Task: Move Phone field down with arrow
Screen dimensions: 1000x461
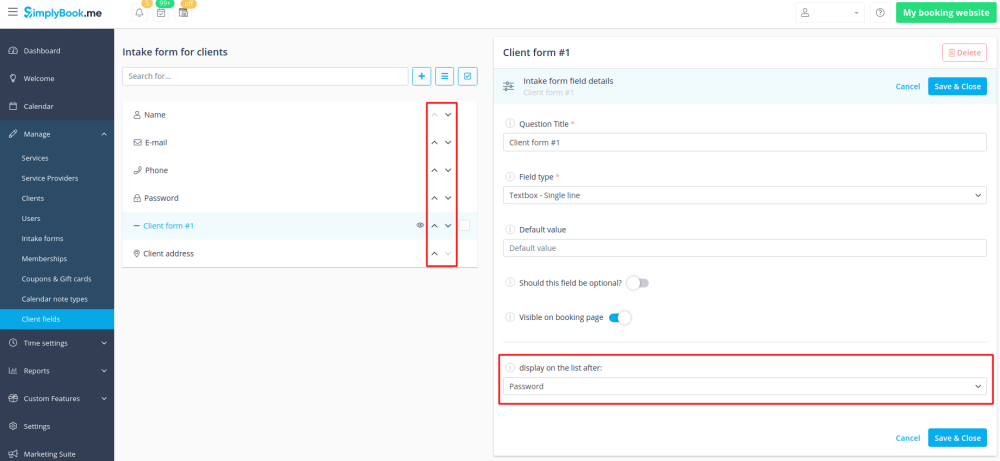Action: (x=448, y=171)
